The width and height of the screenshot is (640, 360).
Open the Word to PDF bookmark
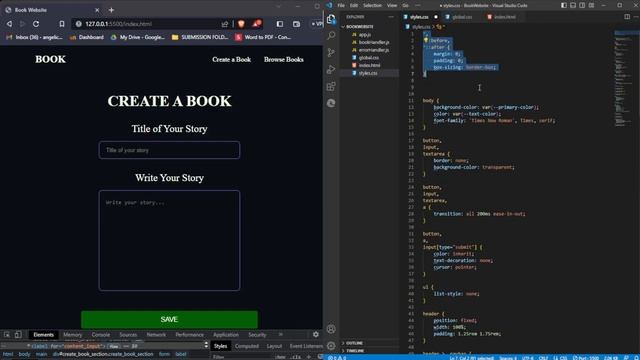[x=263, y=37]
